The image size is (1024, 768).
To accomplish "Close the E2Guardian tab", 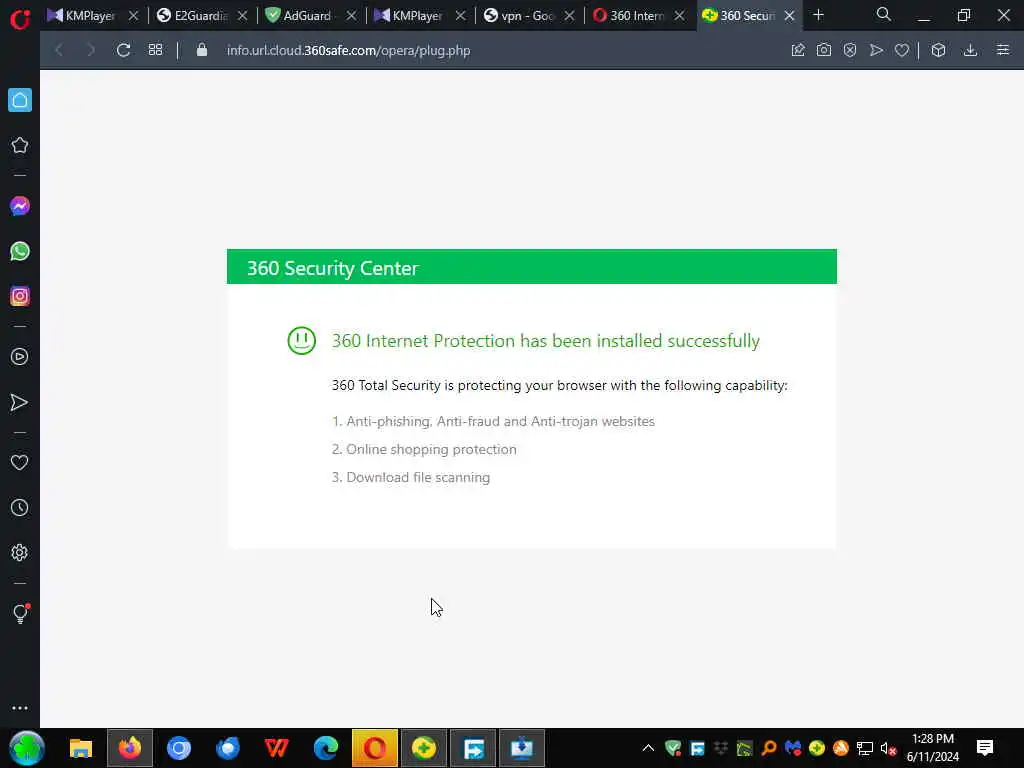I will coord(242,16).
